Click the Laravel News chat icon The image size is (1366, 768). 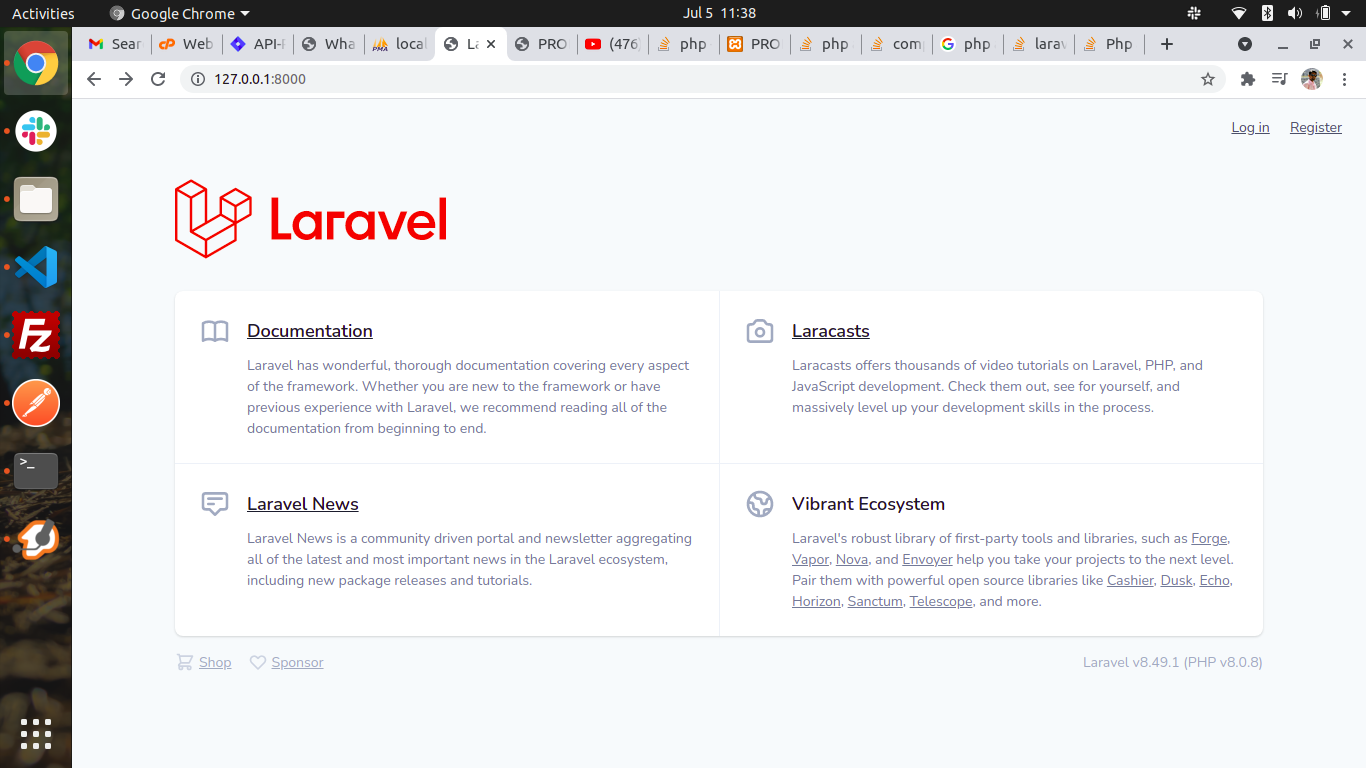coord(215,504)
